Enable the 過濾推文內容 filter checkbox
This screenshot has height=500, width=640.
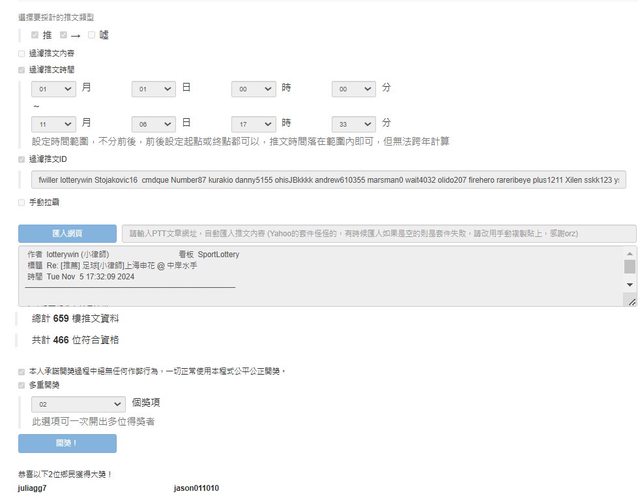pos(22,53)
